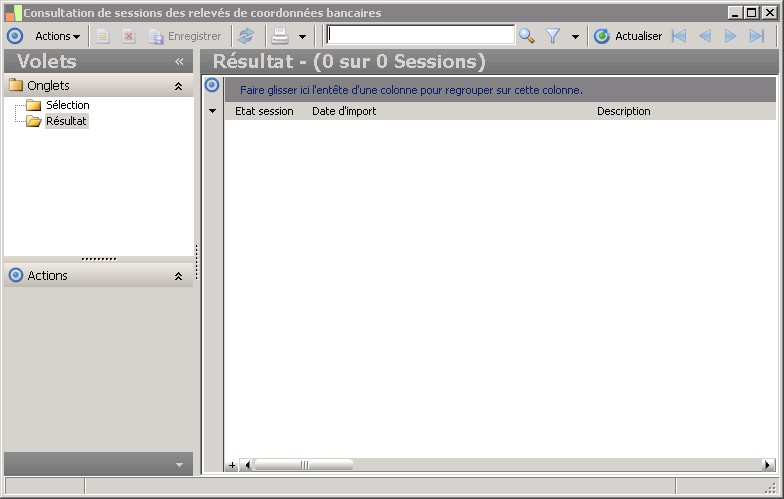
Task: Click the Description column header
Action: [x=624, y=111]
